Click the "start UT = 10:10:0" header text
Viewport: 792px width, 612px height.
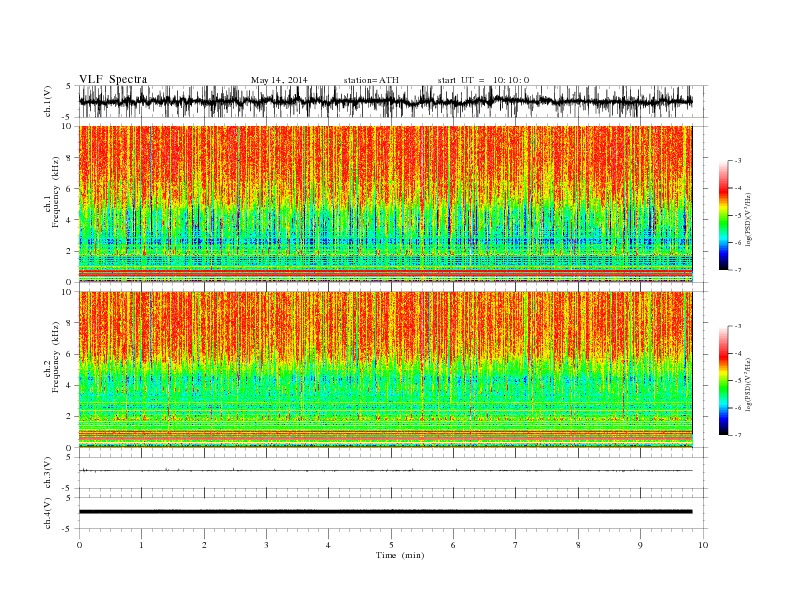[x=483, y=80]
